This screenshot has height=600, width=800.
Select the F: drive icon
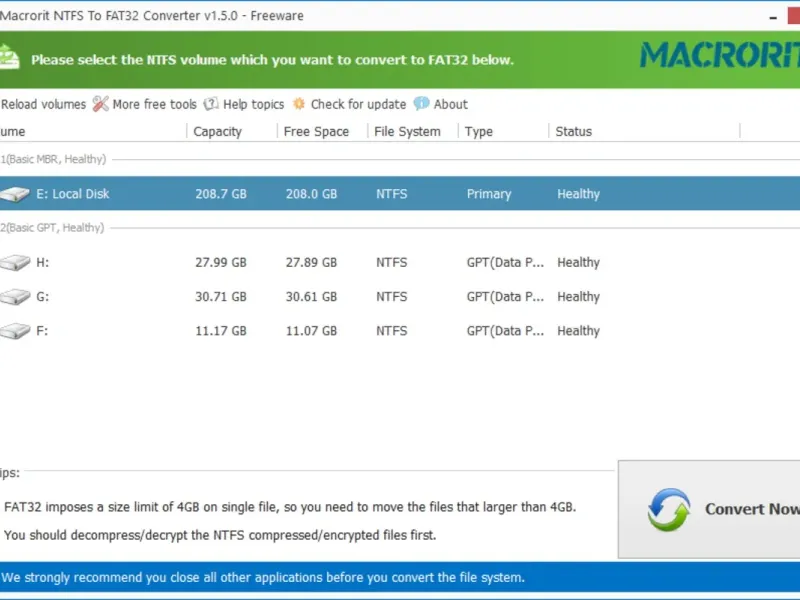(15, 331)
